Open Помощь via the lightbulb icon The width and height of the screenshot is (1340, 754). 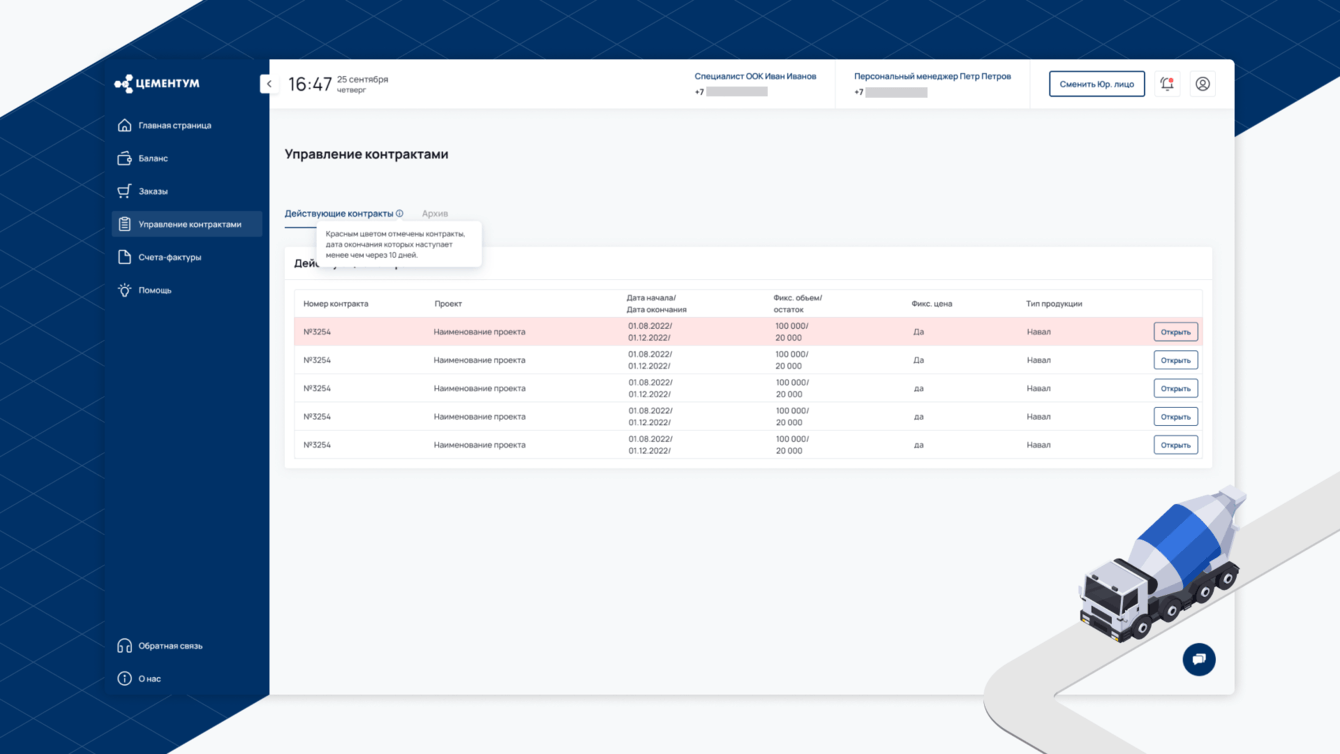pyautogui.click(x=124, y=290)
